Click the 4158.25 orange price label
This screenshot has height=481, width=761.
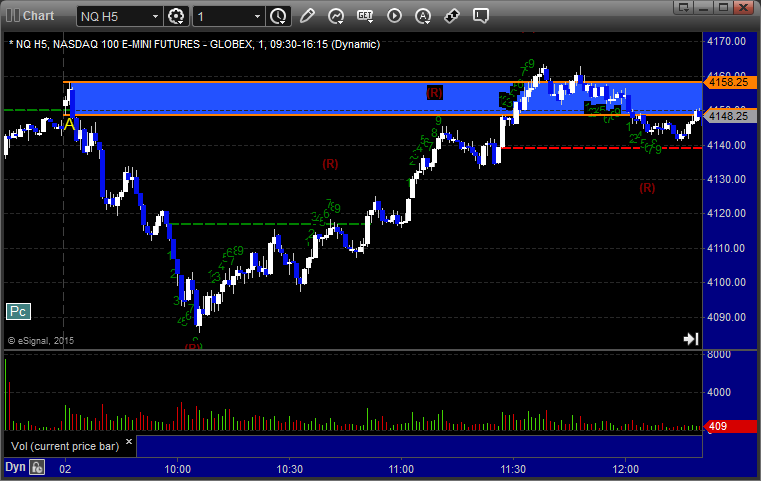(x=729, y=83)
